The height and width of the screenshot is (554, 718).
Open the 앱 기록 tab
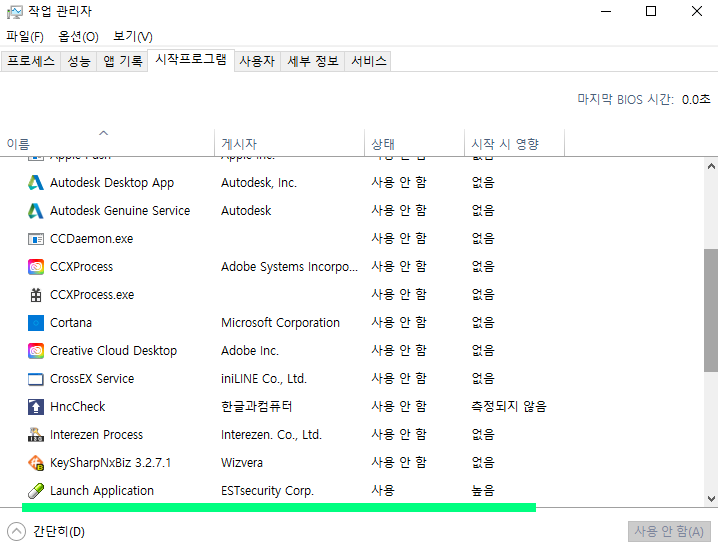coord(122,61)
